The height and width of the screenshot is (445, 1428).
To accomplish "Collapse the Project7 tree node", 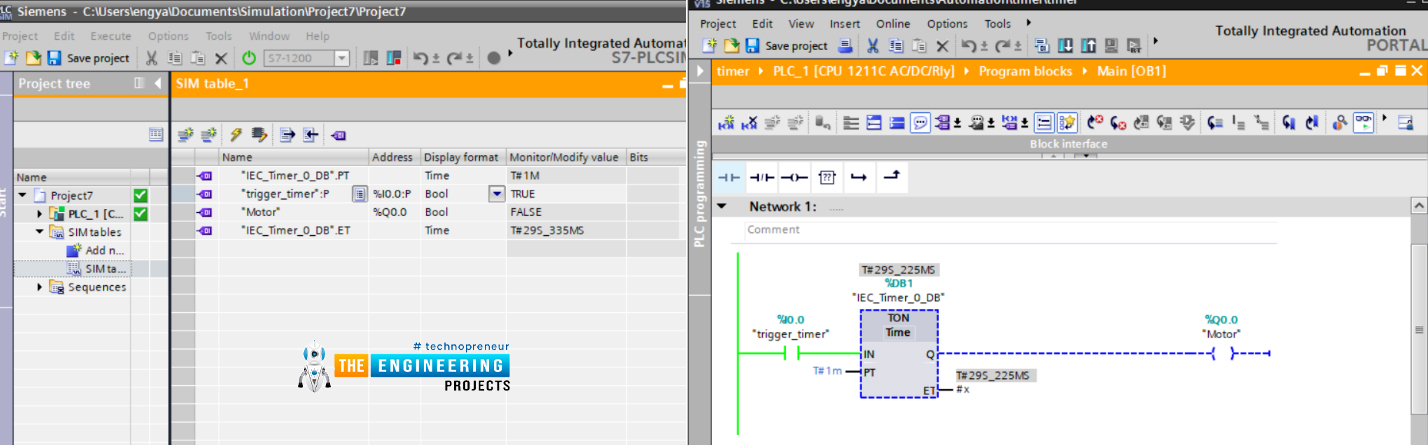I will (x=22, y=195).
